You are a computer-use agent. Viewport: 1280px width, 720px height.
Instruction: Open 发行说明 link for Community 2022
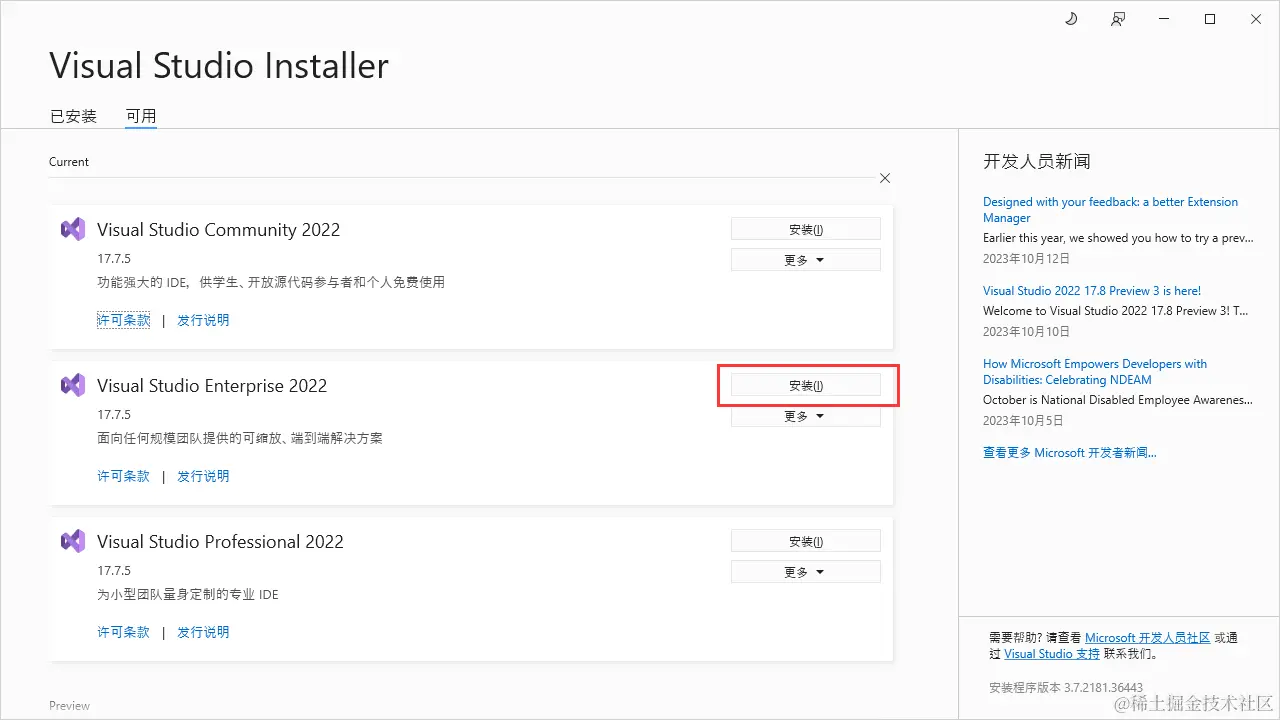click(203, 320)
